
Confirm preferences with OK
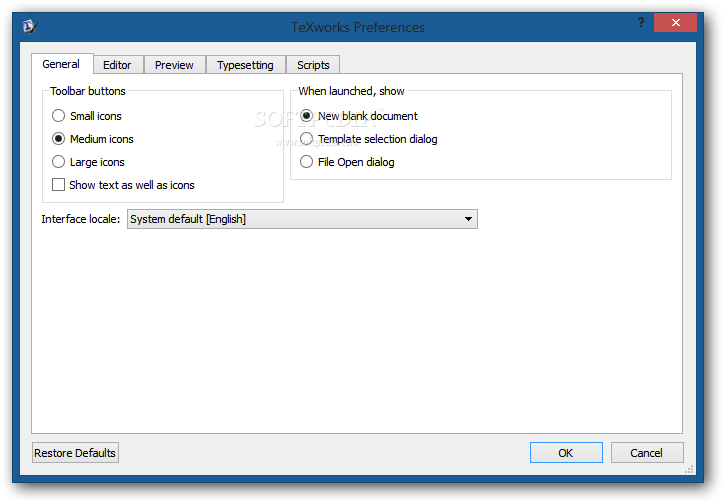566,453
